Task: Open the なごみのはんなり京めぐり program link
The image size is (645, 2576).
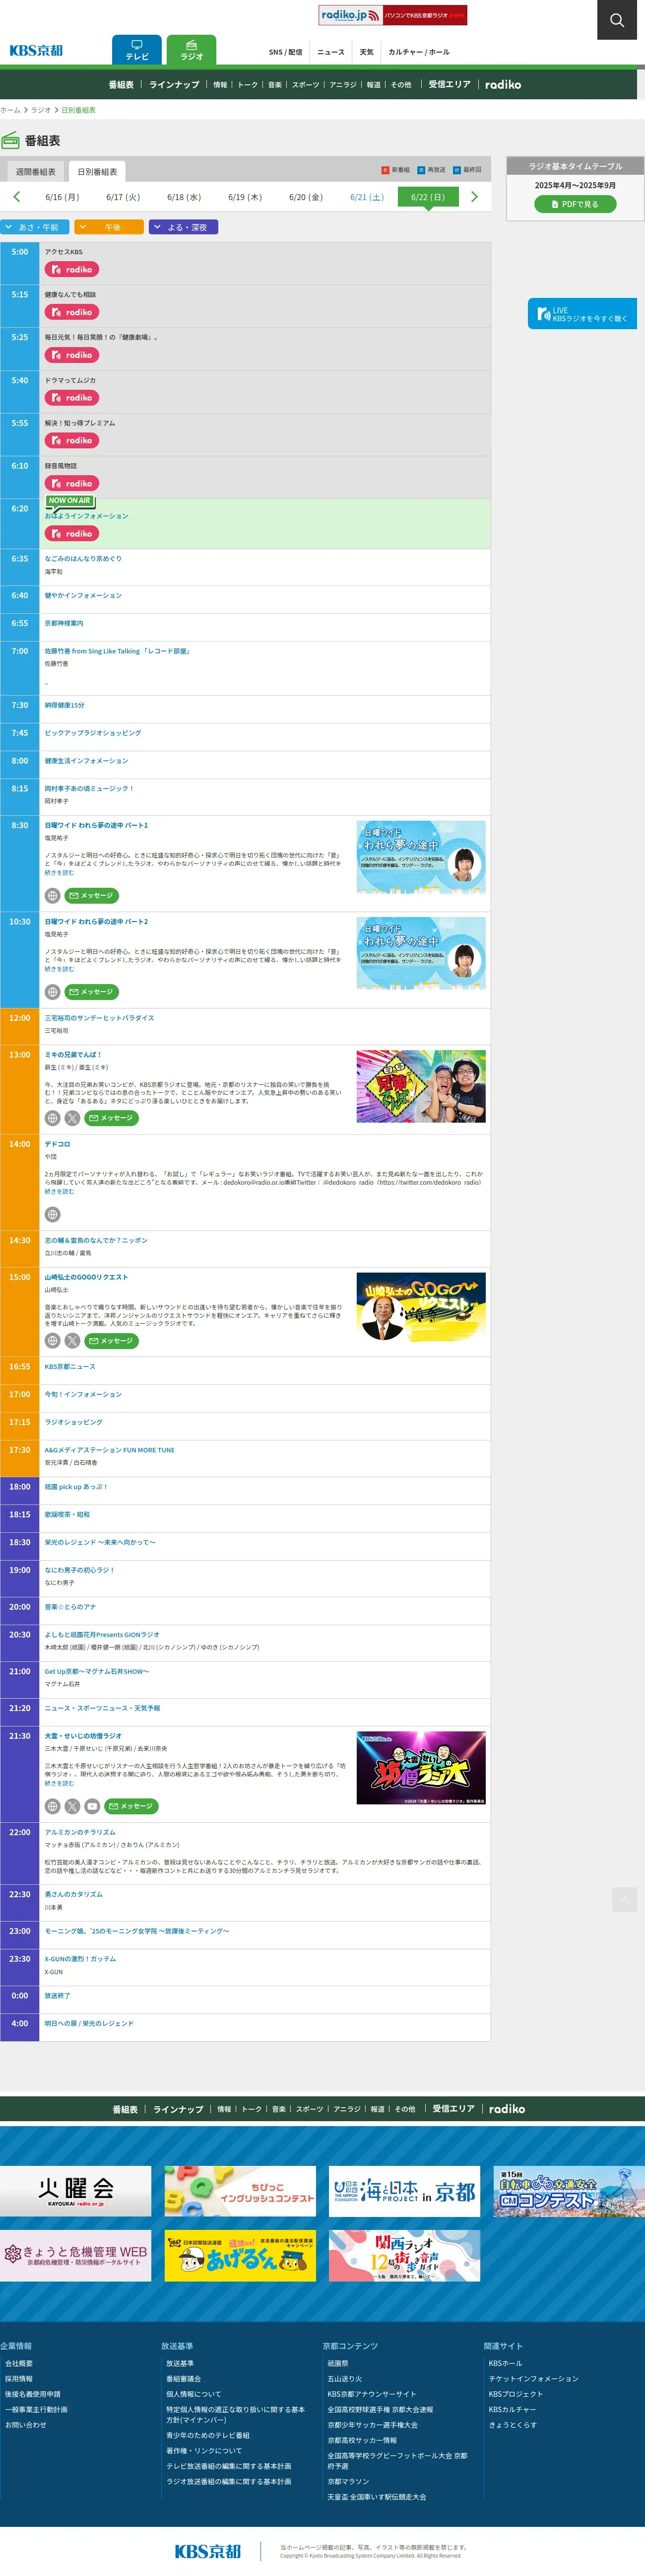Action: coord(83,559)
